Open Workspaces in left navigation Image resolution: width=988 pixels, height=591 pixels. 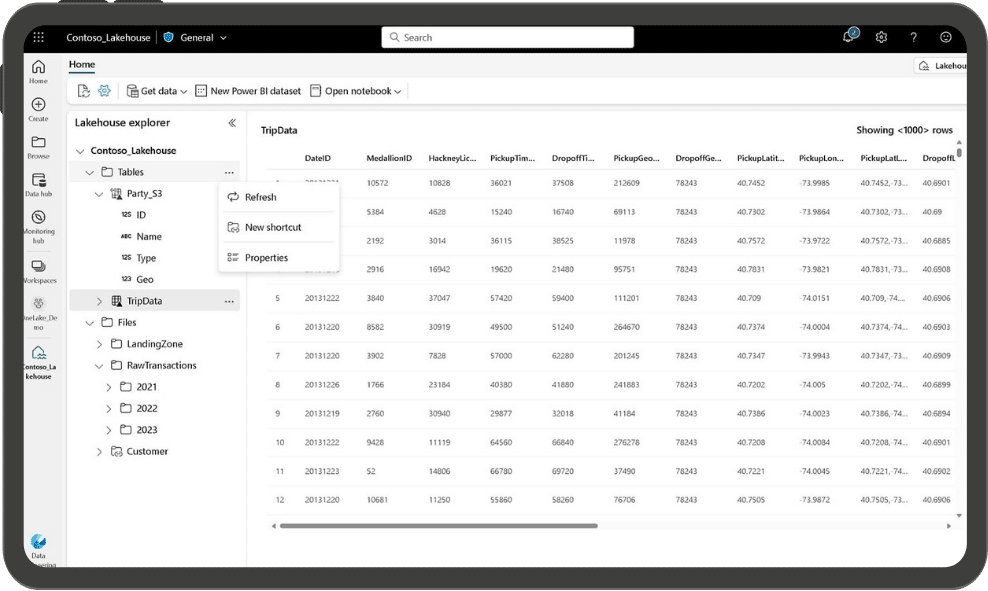pyautogui.click(x=38, y=271)
